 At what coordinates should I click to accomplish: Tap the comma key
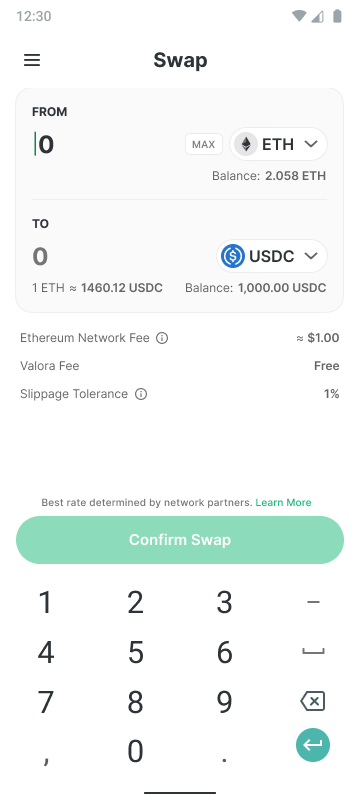46,752
